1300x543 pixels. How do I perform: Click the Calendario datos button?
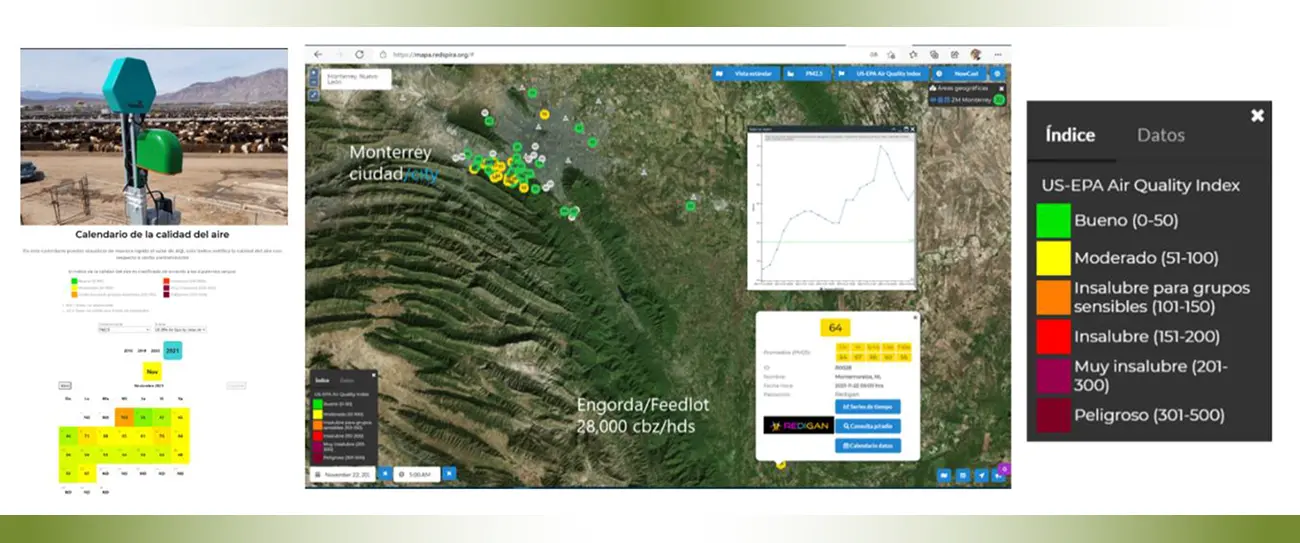[868, 445]
